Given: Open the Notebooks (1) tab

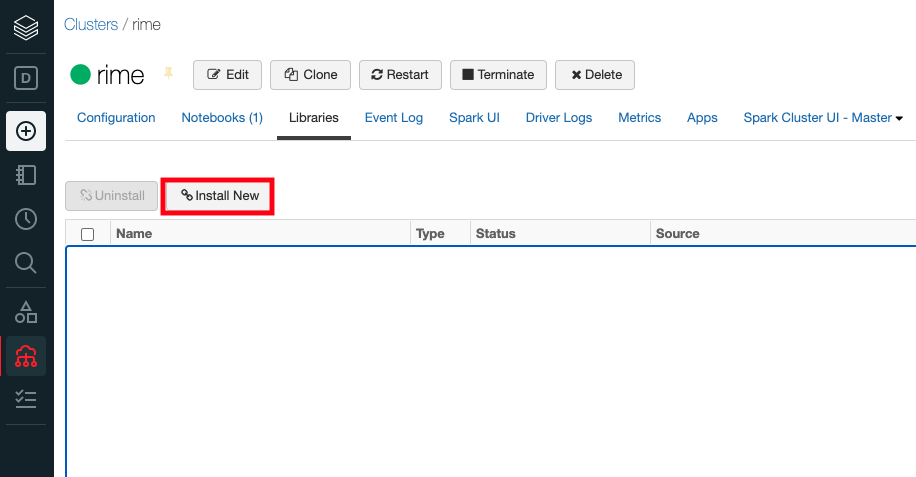Looking at the screenshot, I should [222, 117].
